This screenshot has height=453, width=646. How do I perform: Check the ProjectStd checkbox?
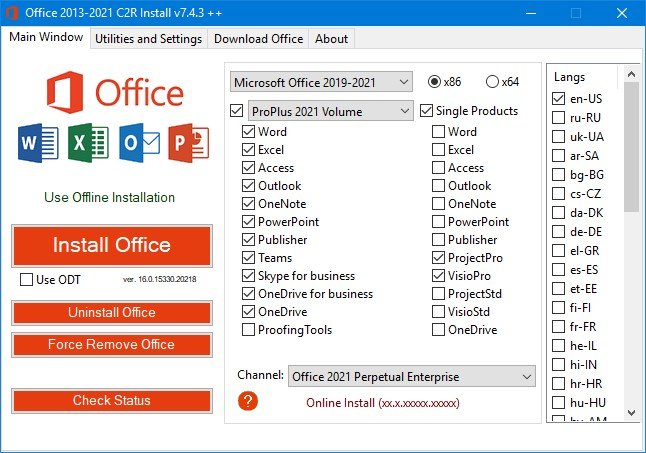pyautogui.click(x=438, y=294)
